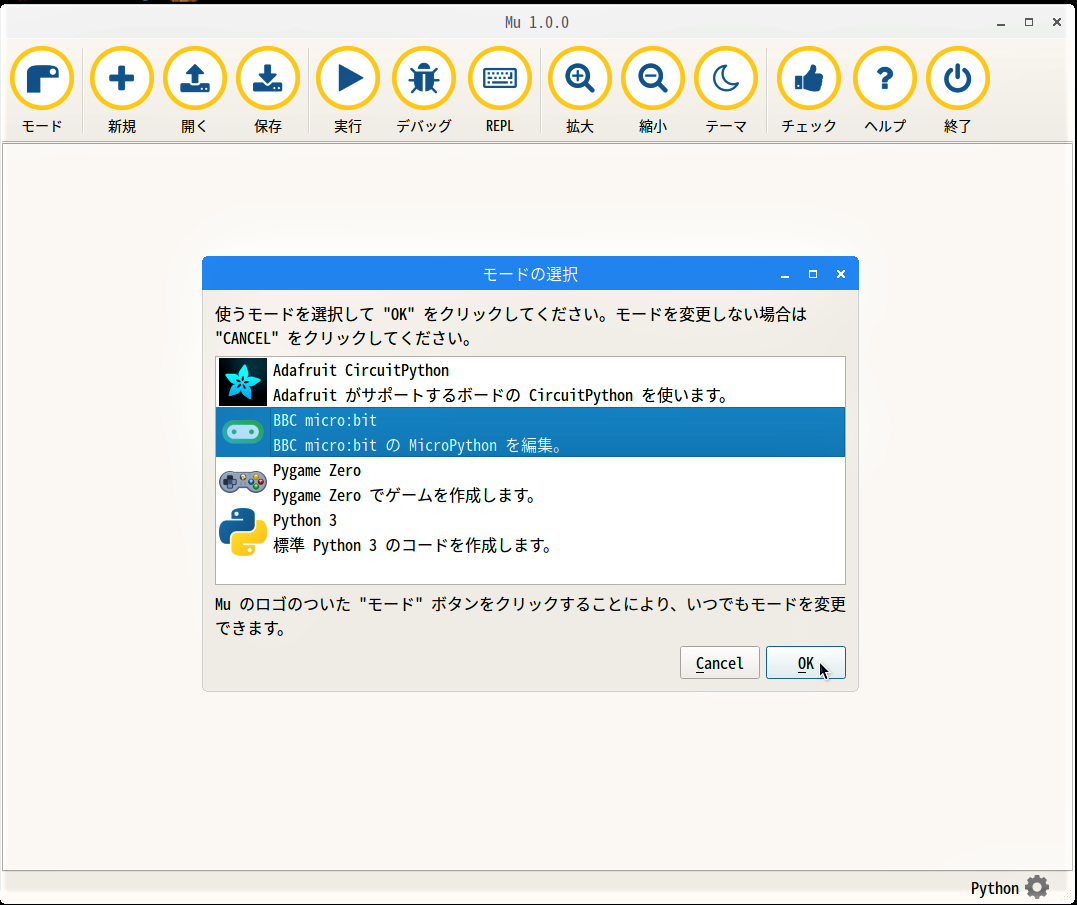This screenshot has width=1077, height=905.
Task: Start the デバッグ debugger button
Action: coord(424,91)
